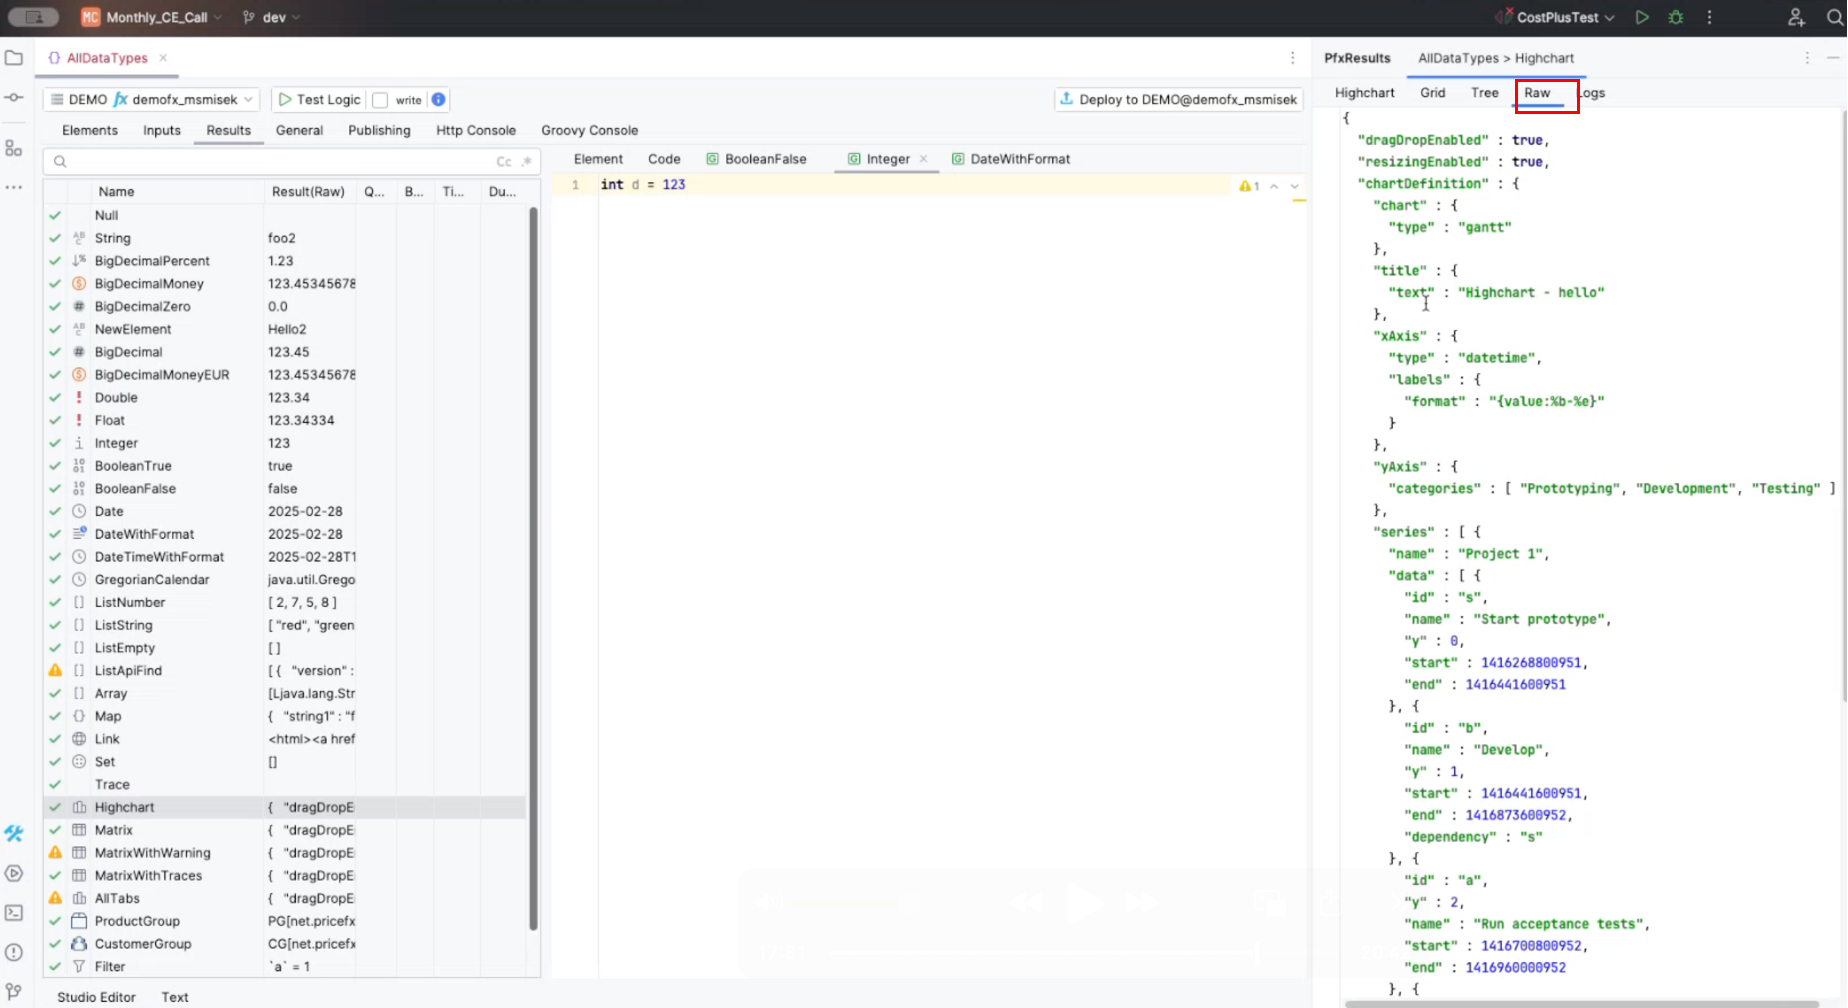
Task: Click Deploy to DEMO@demofx_msmisek button
Action: pos(1178,99)
